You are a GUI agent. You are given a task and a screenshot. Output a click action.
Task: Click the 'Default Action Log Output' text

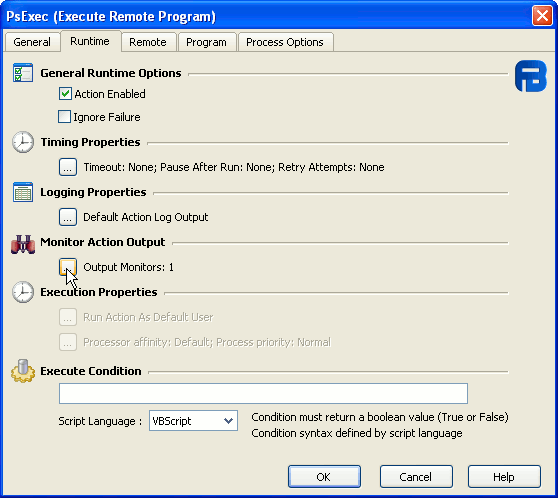point(146,217)
